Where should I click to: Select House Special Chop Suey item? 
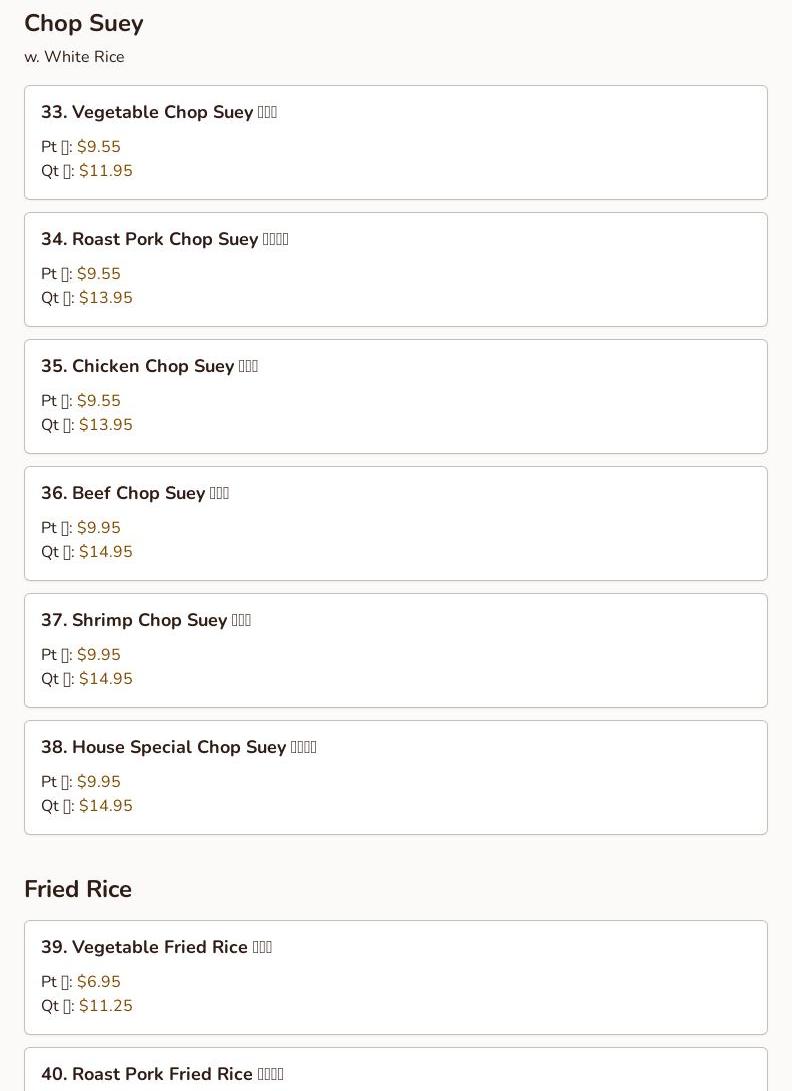tap(178, 747)
